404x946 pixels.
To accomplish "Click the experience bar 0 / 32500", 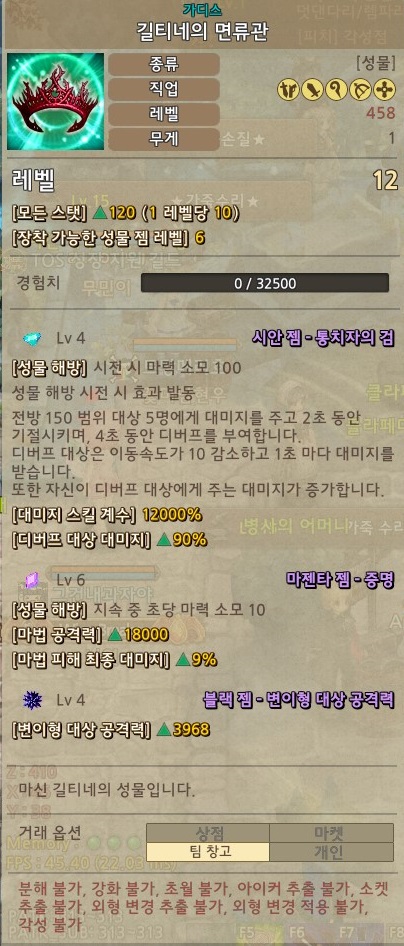I will click(265, 283).
